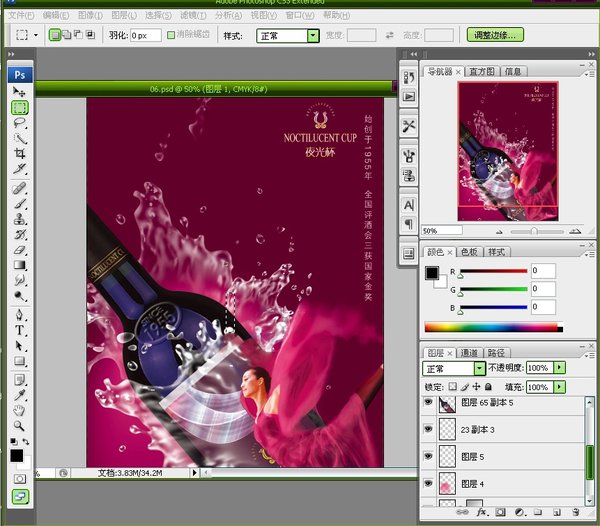Select the Notes tool

[19, 380]
